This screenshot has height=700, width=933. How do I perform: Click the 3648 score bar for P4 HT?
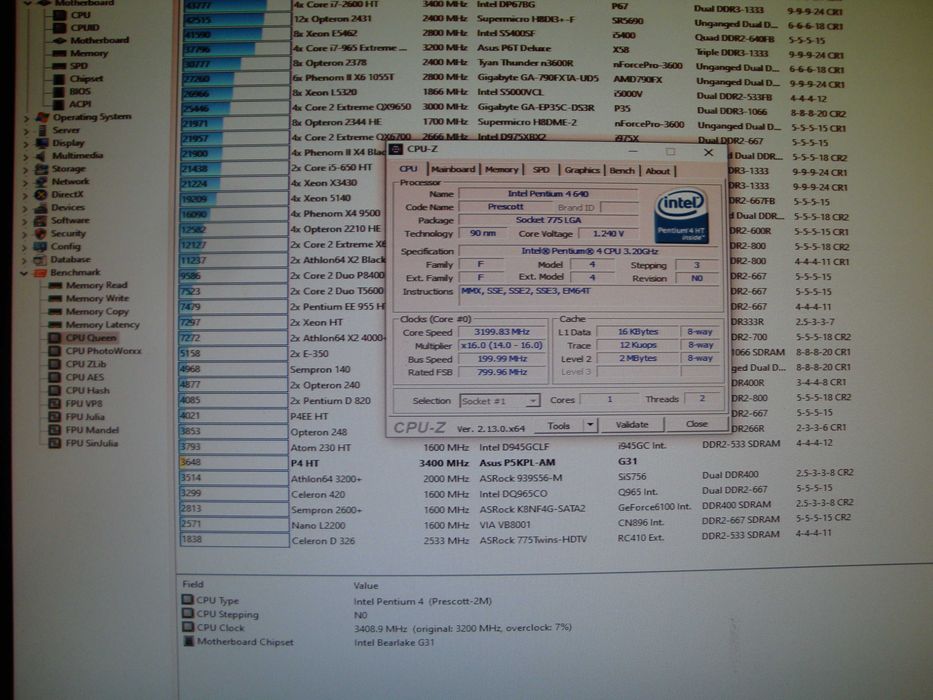[x=234, y=462]
